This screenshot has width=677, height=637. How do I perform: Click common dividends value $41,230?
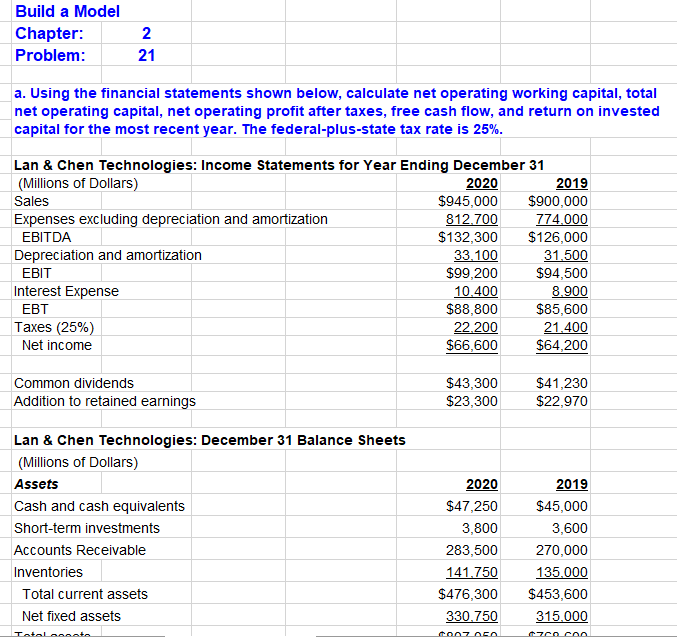[x=562, y=383]
